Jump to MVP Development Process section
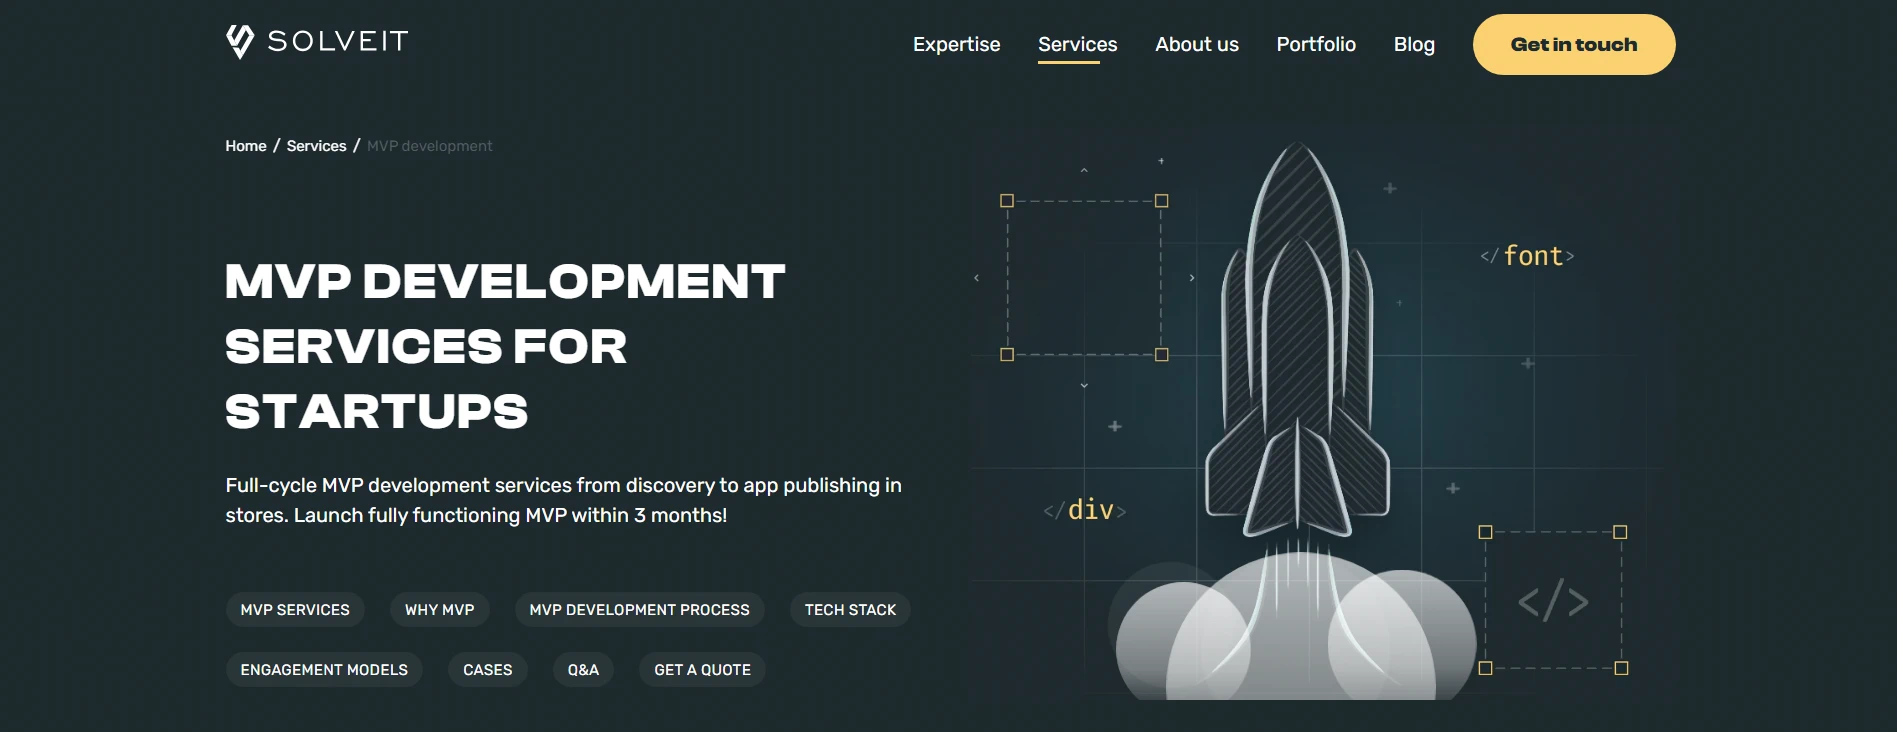 click(x=639, y=610)
